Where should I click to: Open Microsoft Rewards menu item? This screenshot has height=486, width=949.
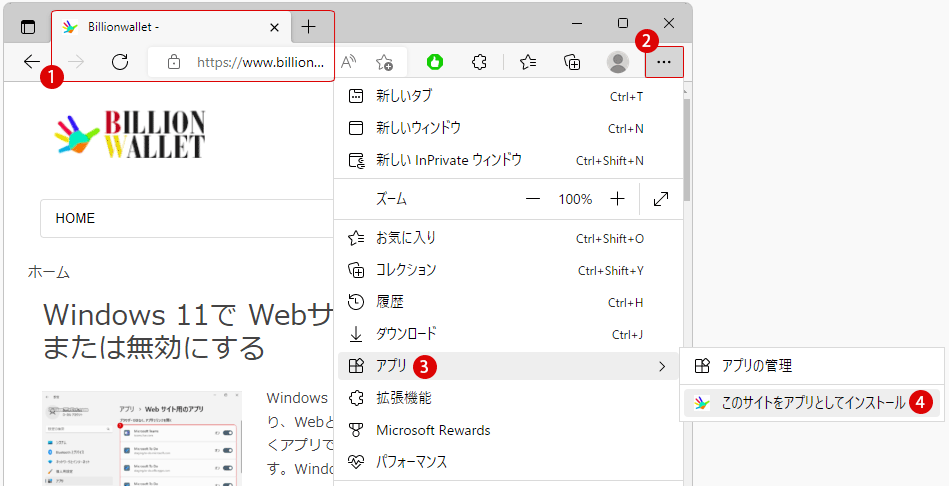point(508,430)
